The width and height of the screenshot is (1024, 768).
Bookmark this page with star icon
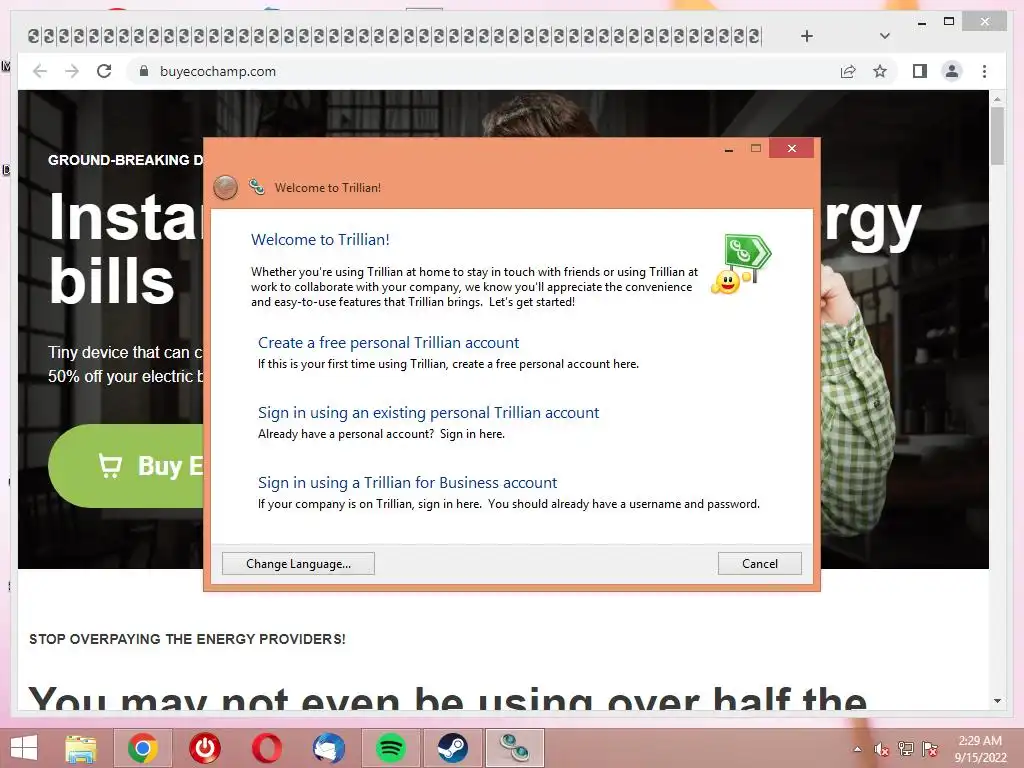pos(880,71)
